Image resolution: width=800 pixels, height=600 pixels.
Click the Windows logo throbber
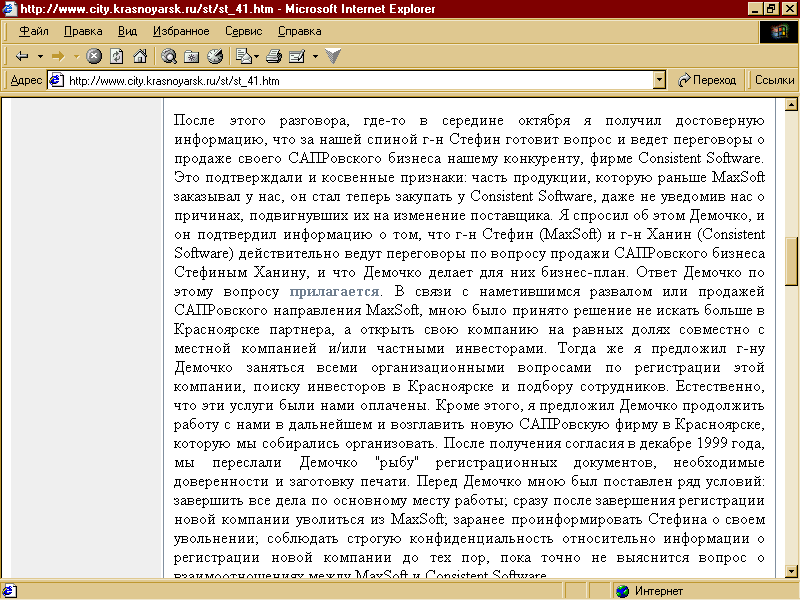point(779,33)
